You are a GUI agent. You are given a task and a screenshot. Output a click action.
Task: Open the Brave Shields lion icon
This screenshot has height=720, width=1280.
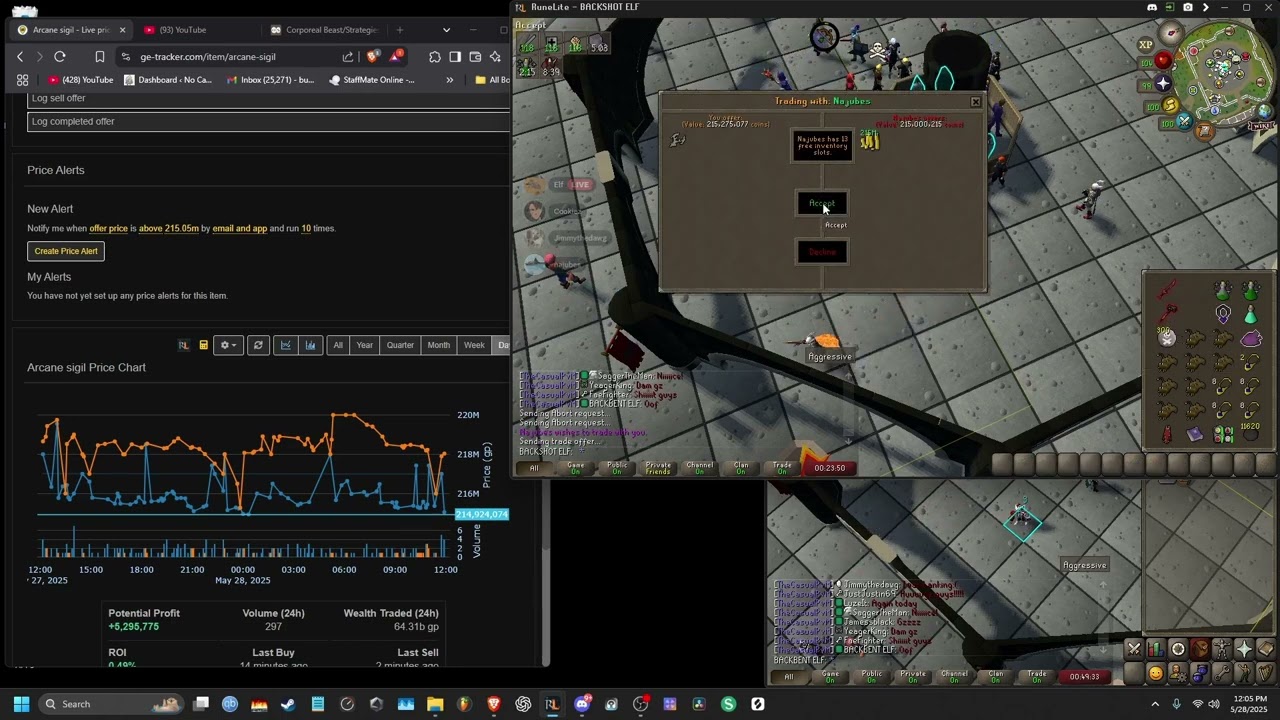[x=373, y=57]
